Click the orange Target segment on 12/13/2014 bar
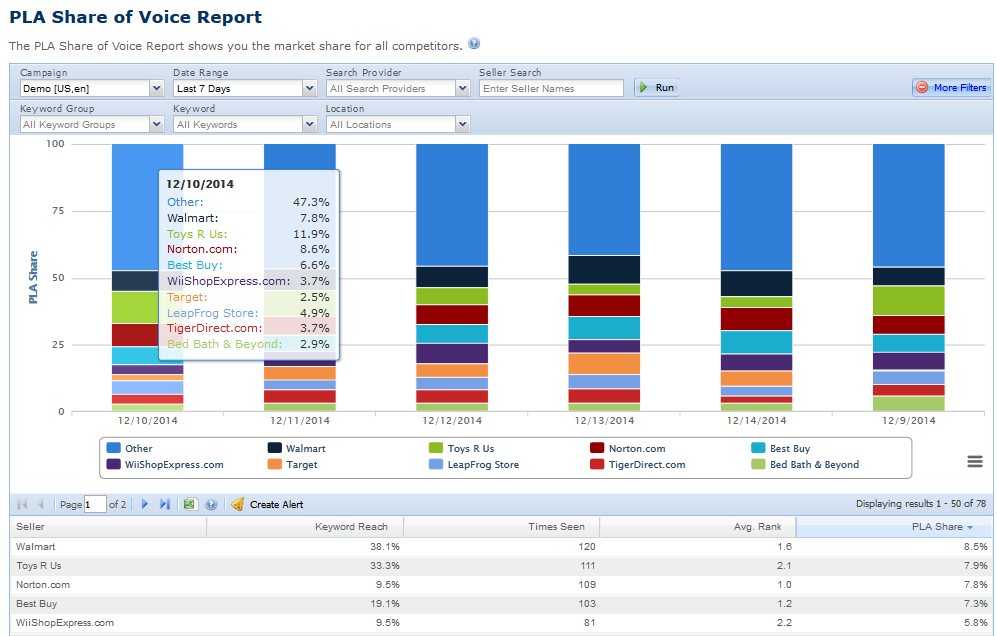 coord(604,364)
